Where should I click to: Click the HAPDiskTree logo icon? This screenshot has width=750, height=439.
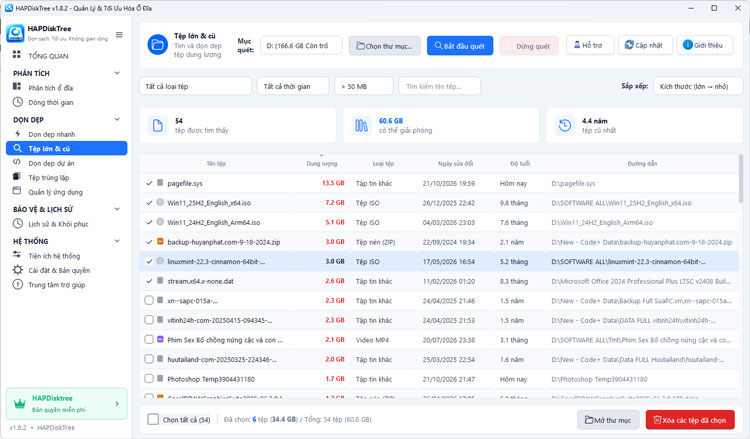coord(15,33)
